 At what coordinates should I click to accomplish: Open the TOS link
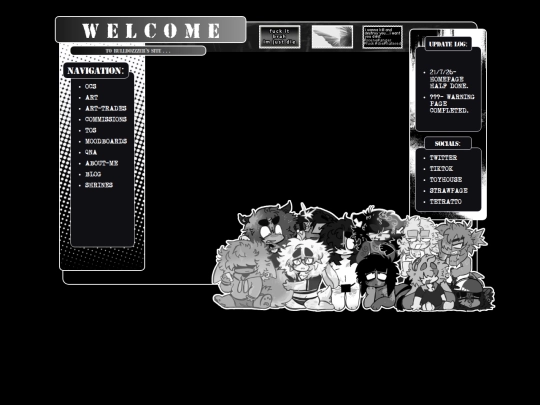coord(91,131)
